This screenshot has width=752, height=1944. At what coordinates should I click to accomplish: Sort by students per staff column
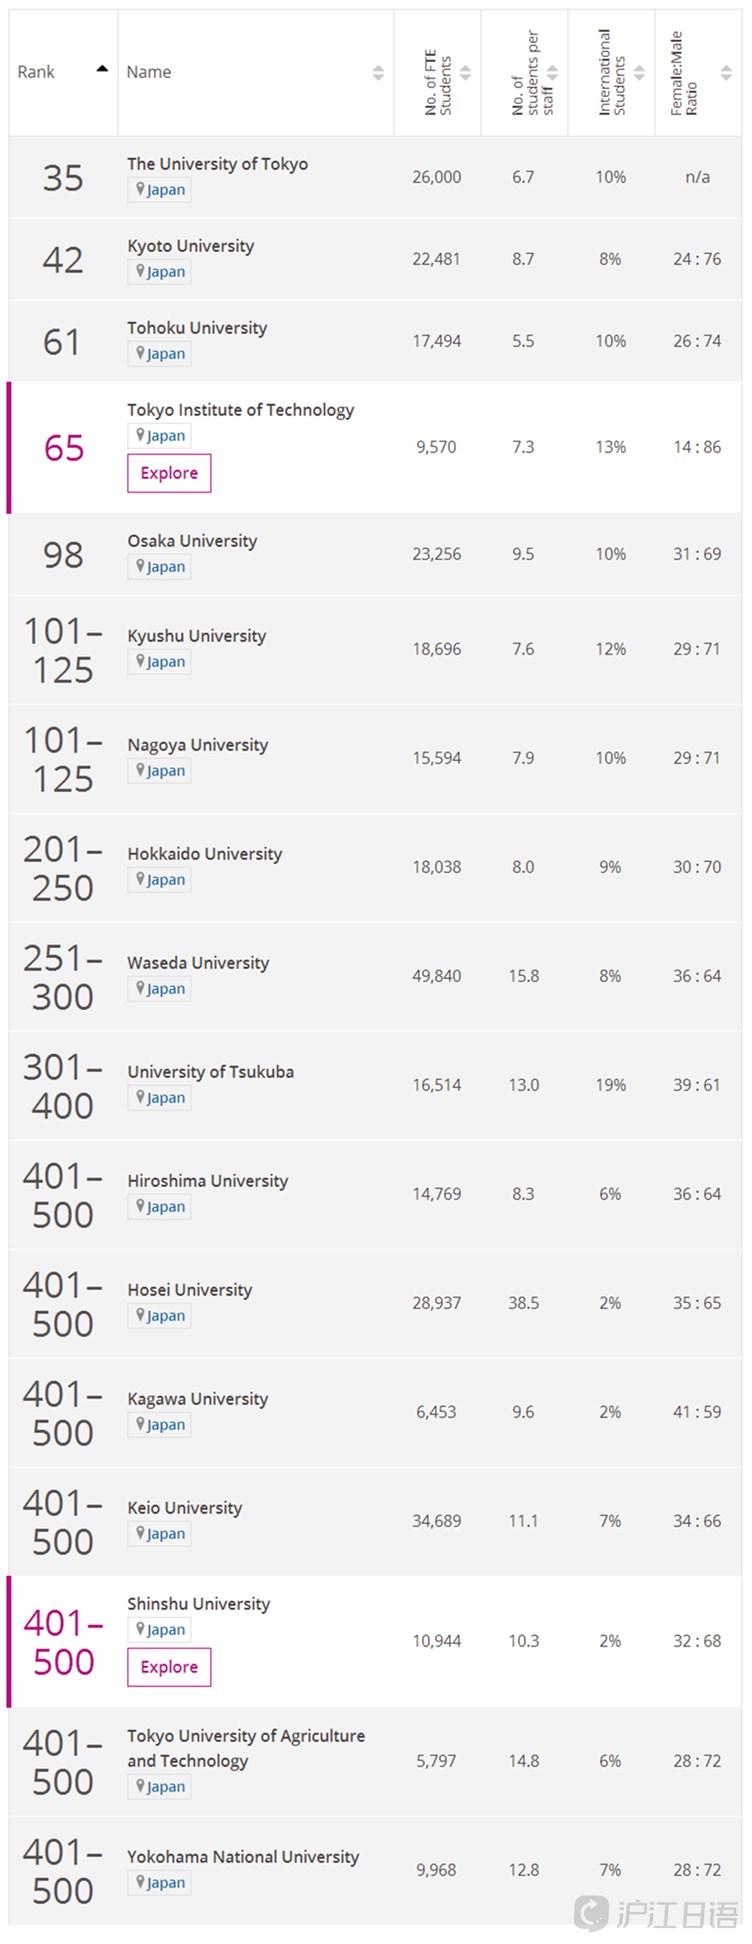tap(552, 73)
